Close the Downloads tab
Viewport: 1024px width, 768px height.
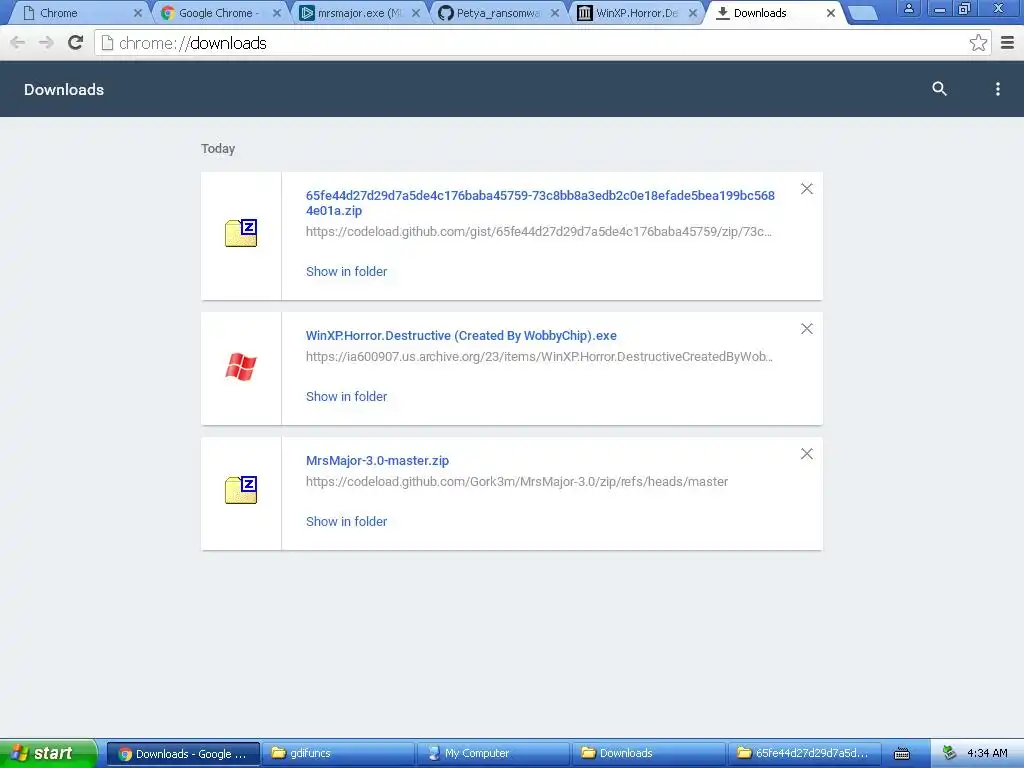coord(831,13)
